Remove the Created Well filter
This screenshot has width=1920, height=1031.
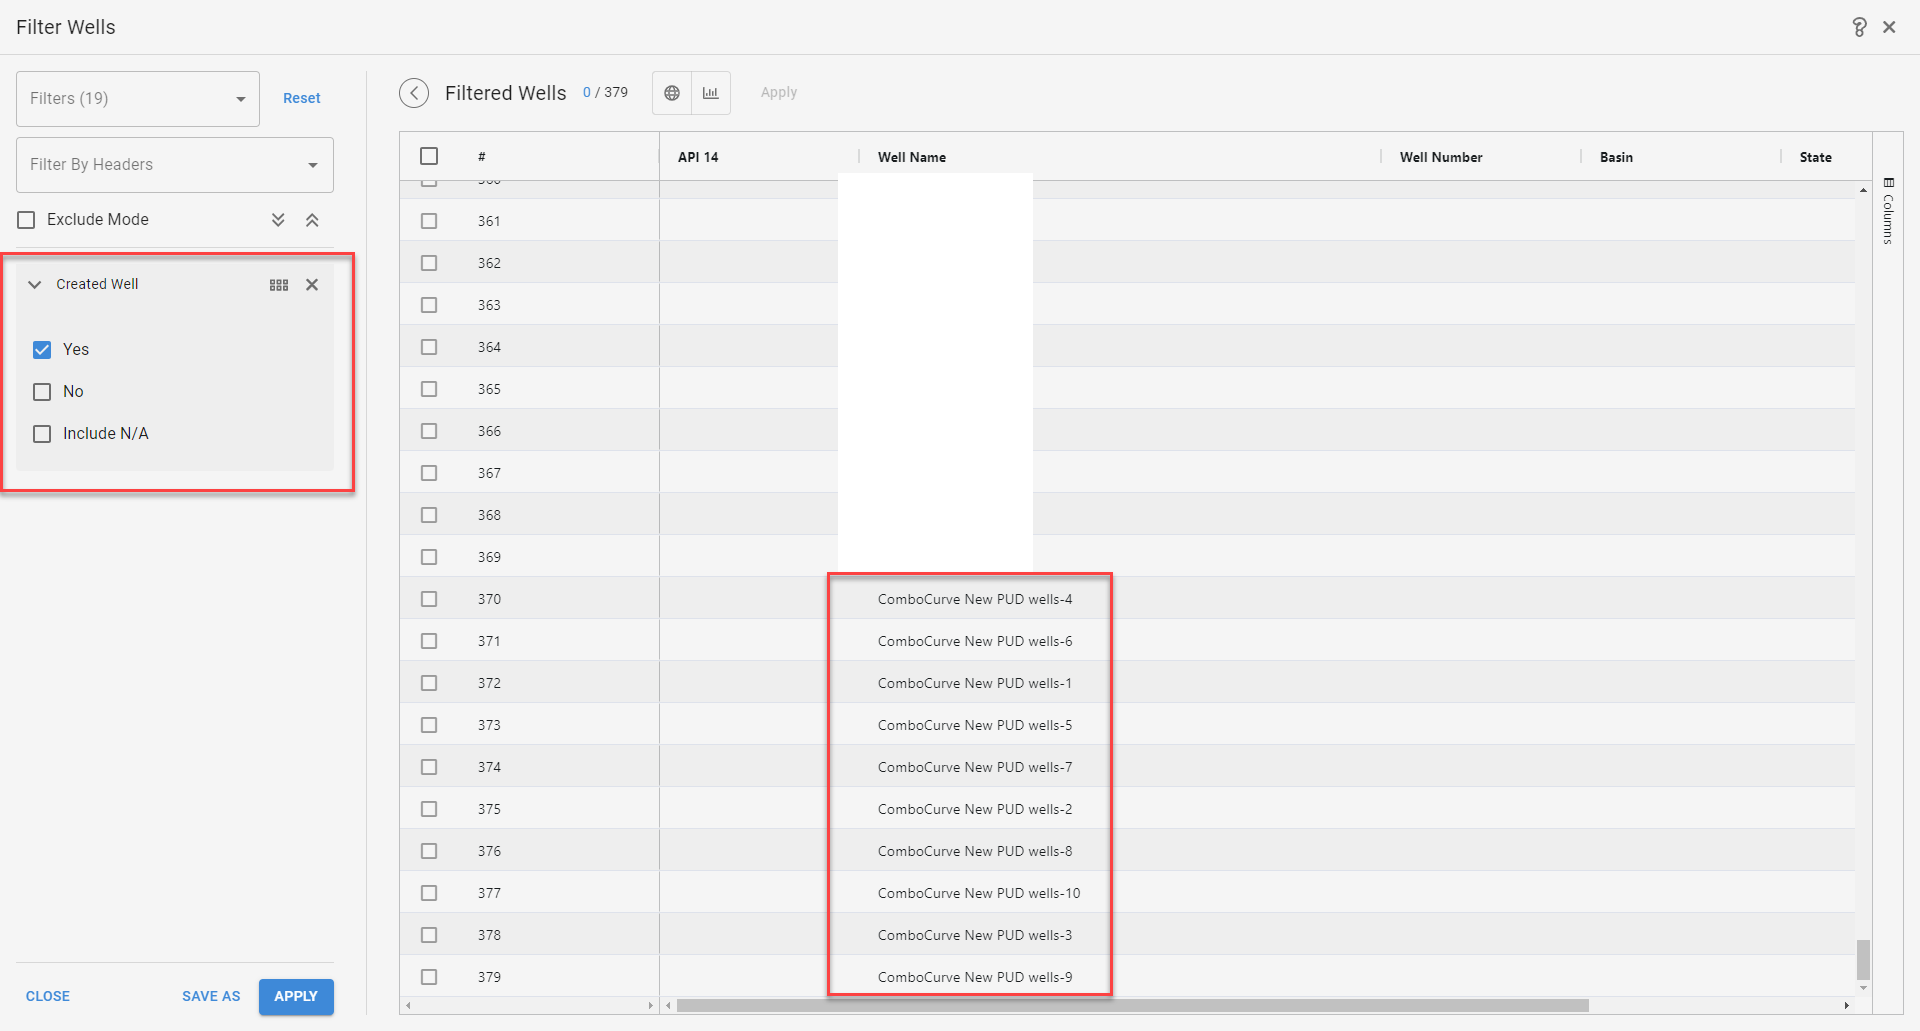tap(312, 285)
